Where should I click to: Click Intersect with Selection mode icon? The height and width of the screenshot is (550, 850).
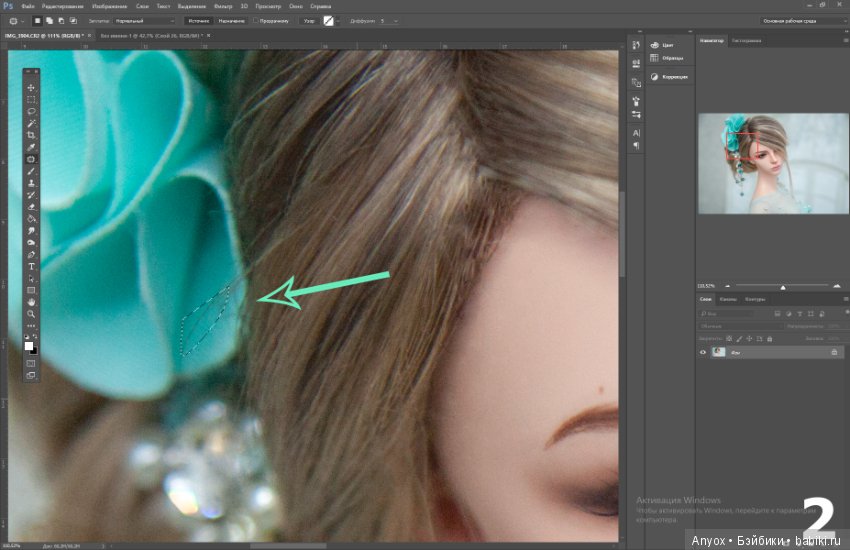coord(73,21)
